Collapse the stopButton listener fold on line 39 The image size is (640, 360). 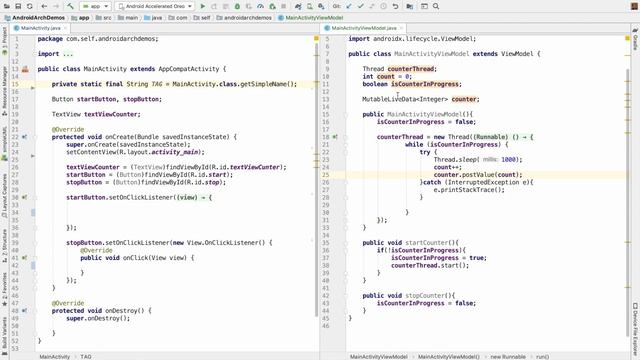coord(35,243)
